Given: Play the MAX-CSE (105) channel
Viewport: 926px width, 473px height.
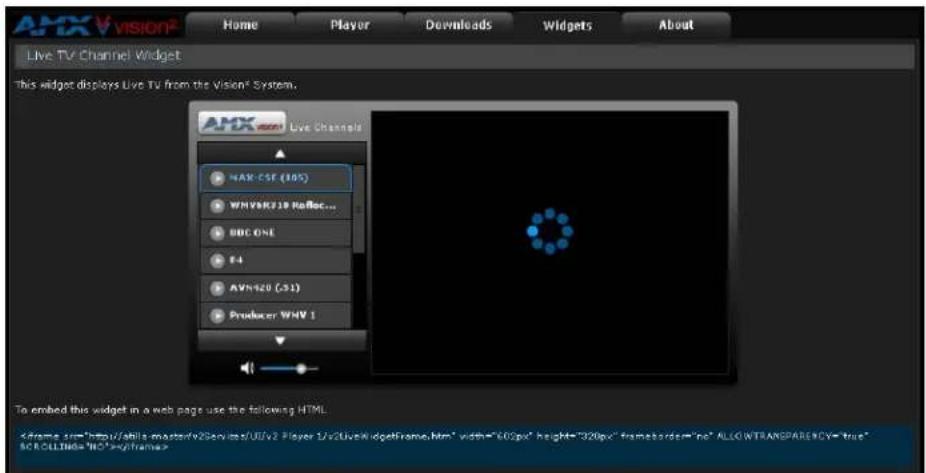Looking at the screenshot, I should [276, 178].
